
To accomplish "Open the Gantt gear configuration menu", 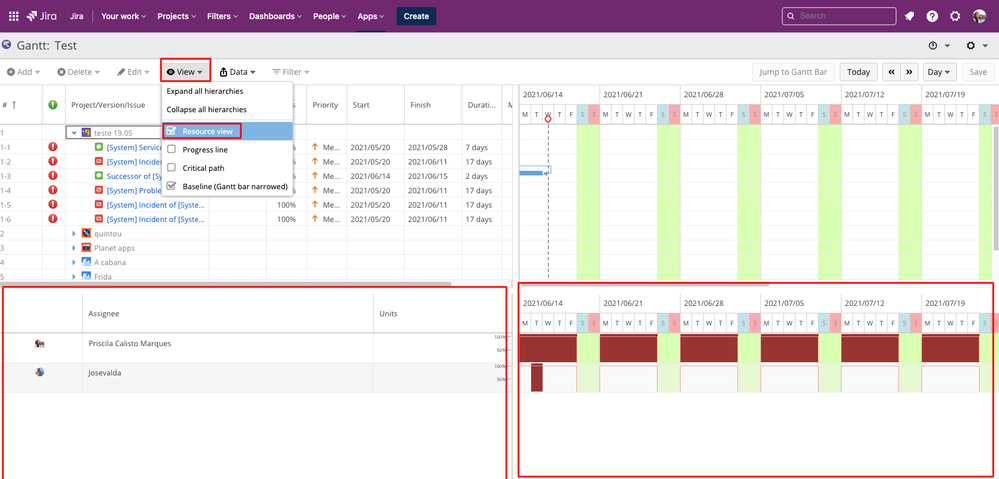I will click(977, 45).
